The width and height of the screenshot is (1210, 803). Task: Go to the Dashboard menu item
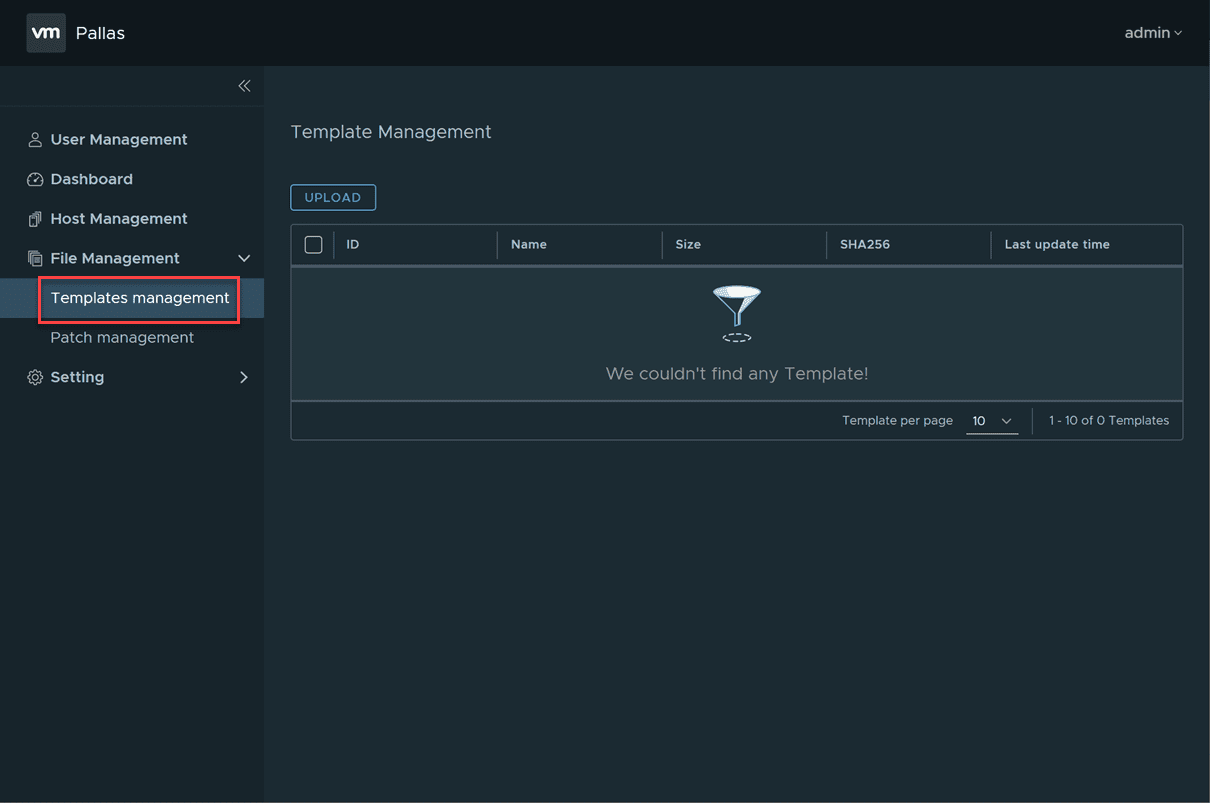coord(91,180)
